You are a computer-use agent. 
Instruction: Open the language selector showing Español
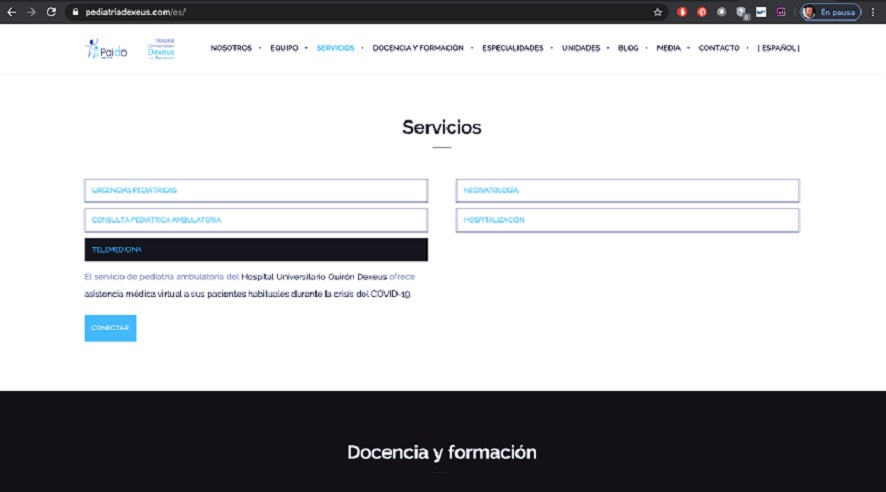[778, 48]
